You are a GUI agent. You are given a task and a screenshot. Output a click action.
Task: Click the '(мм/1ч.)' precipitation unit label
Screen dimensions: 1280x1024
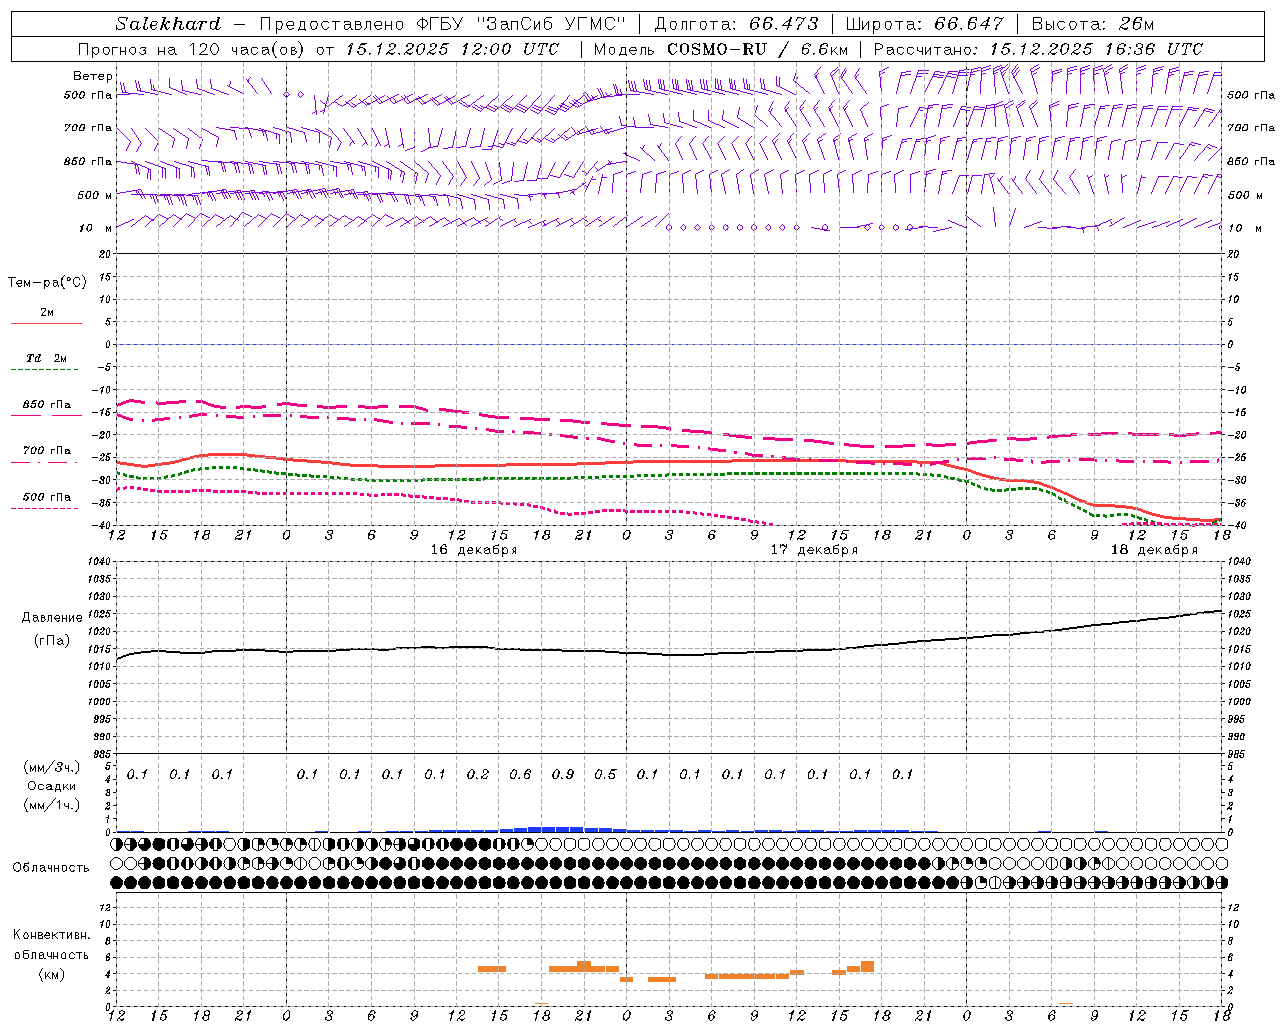tap(52, 804)
